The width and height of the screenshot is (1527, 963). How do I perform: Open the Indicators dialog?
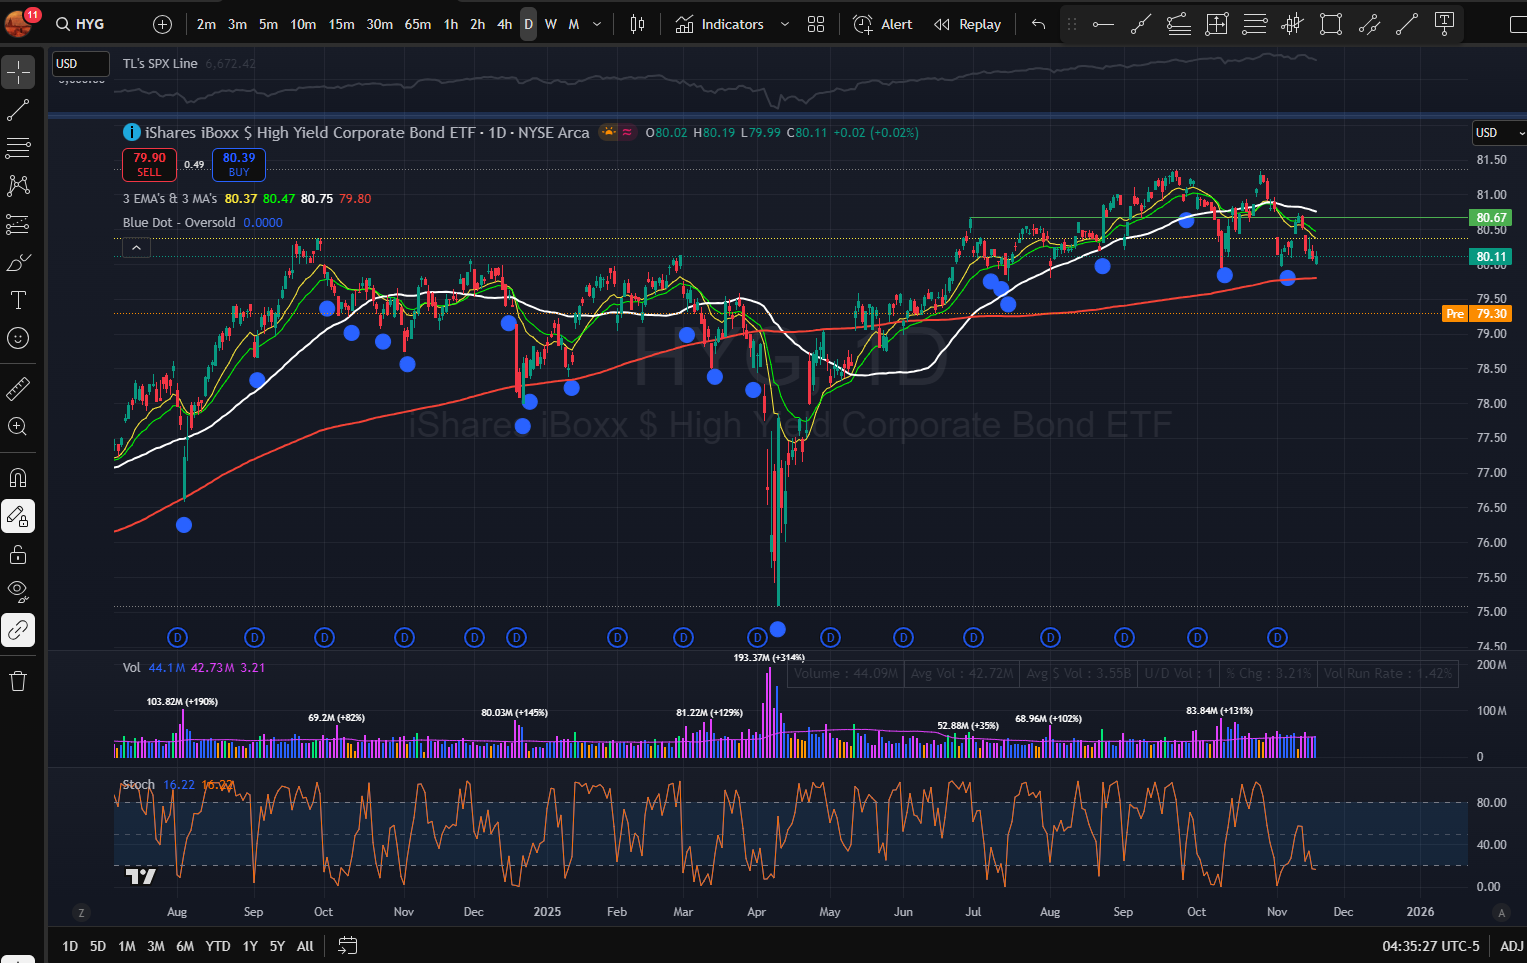(x=720, y=24)
